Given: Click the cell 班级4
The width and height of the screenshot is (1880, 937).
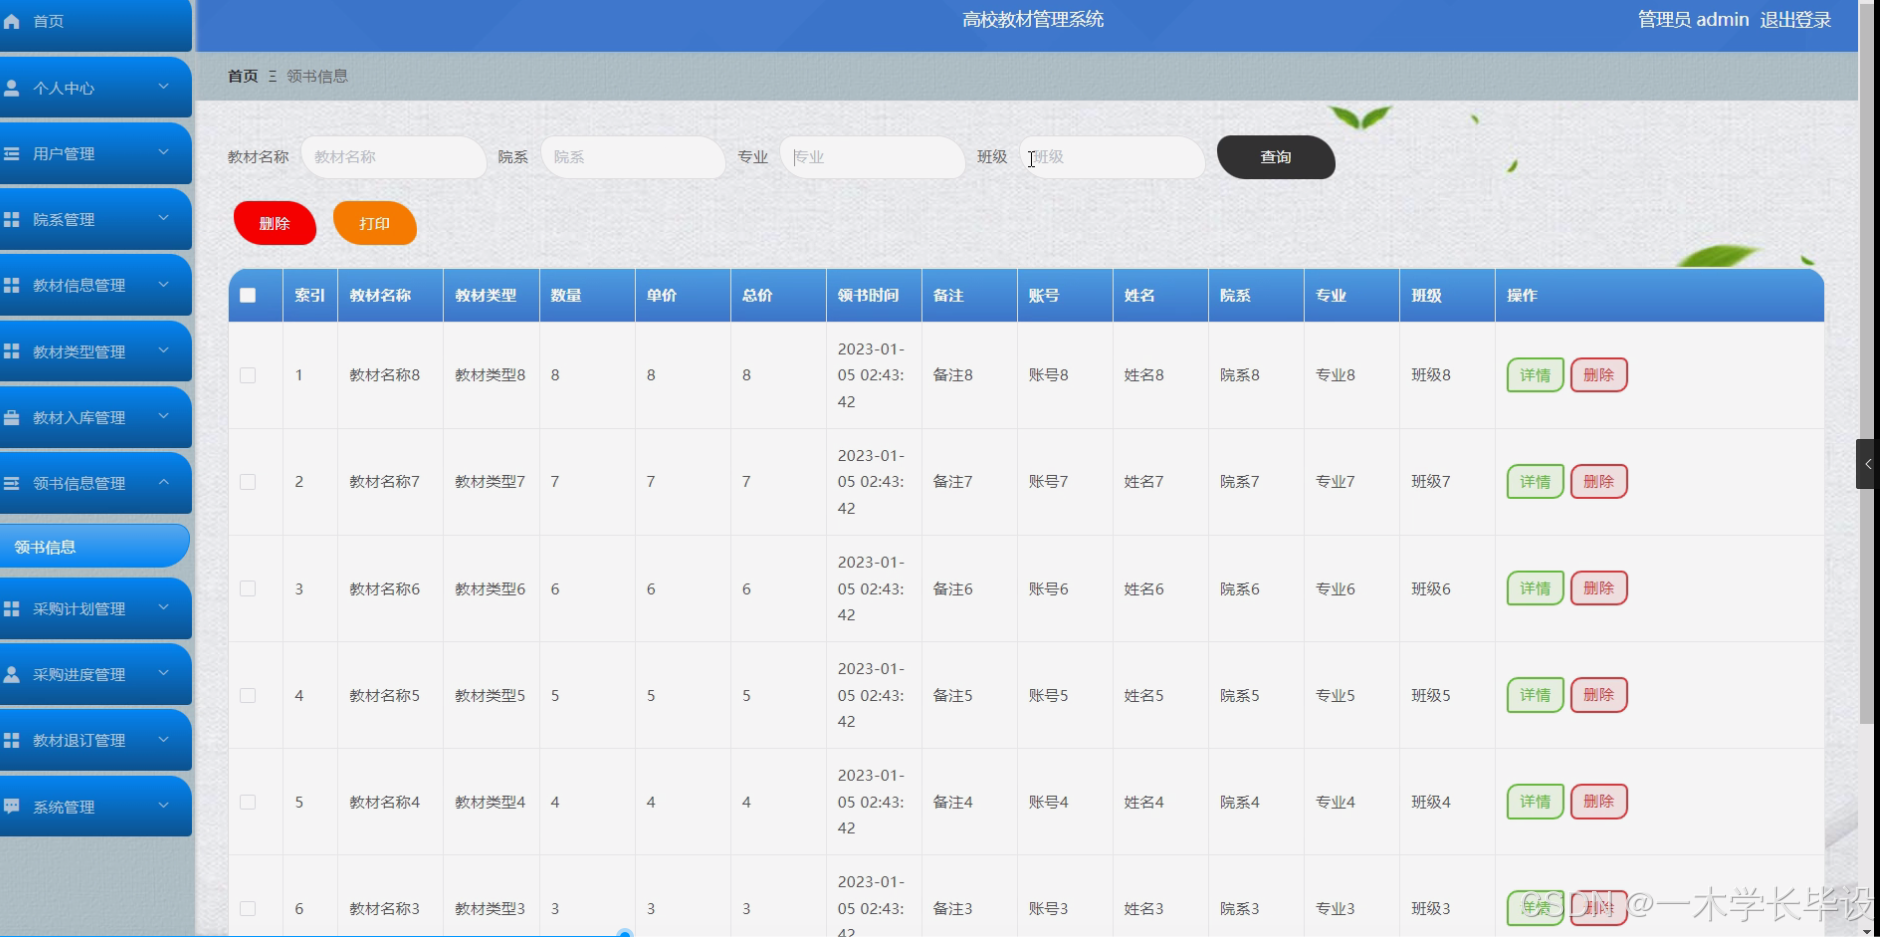Looking at the screenshot, I should click(x=1431, y=802).
